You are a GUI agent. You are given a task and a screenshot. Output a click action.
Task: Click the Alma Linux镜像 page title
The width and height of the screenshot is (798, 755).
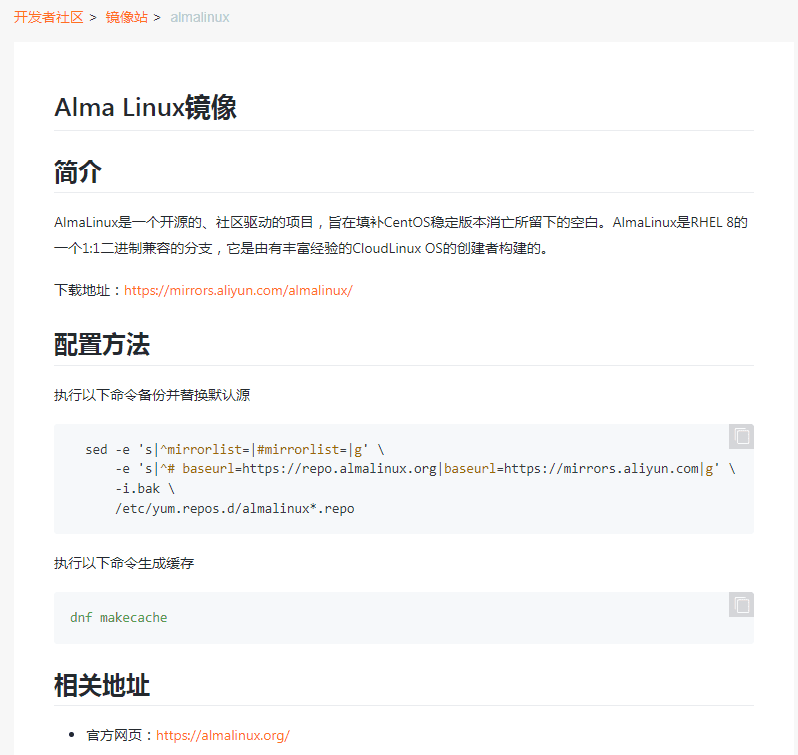(x=145, y=107)
